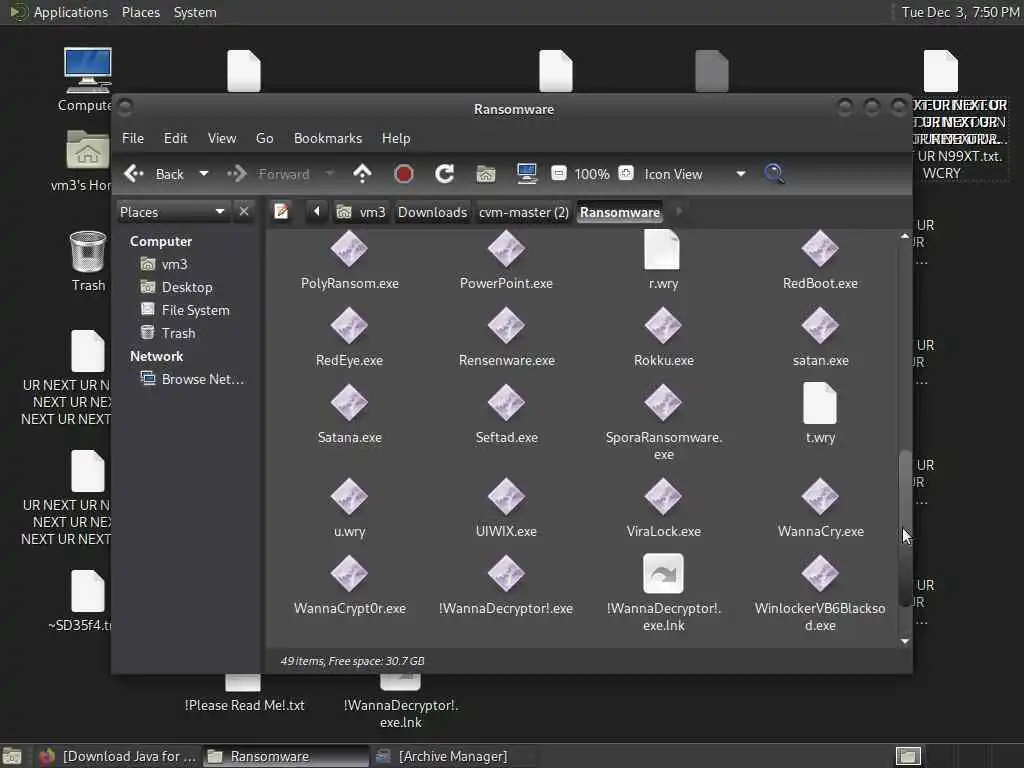Select the !WannaDecryptor!.exe file icon
The image size is (1024, 768).
click(506, 573)
